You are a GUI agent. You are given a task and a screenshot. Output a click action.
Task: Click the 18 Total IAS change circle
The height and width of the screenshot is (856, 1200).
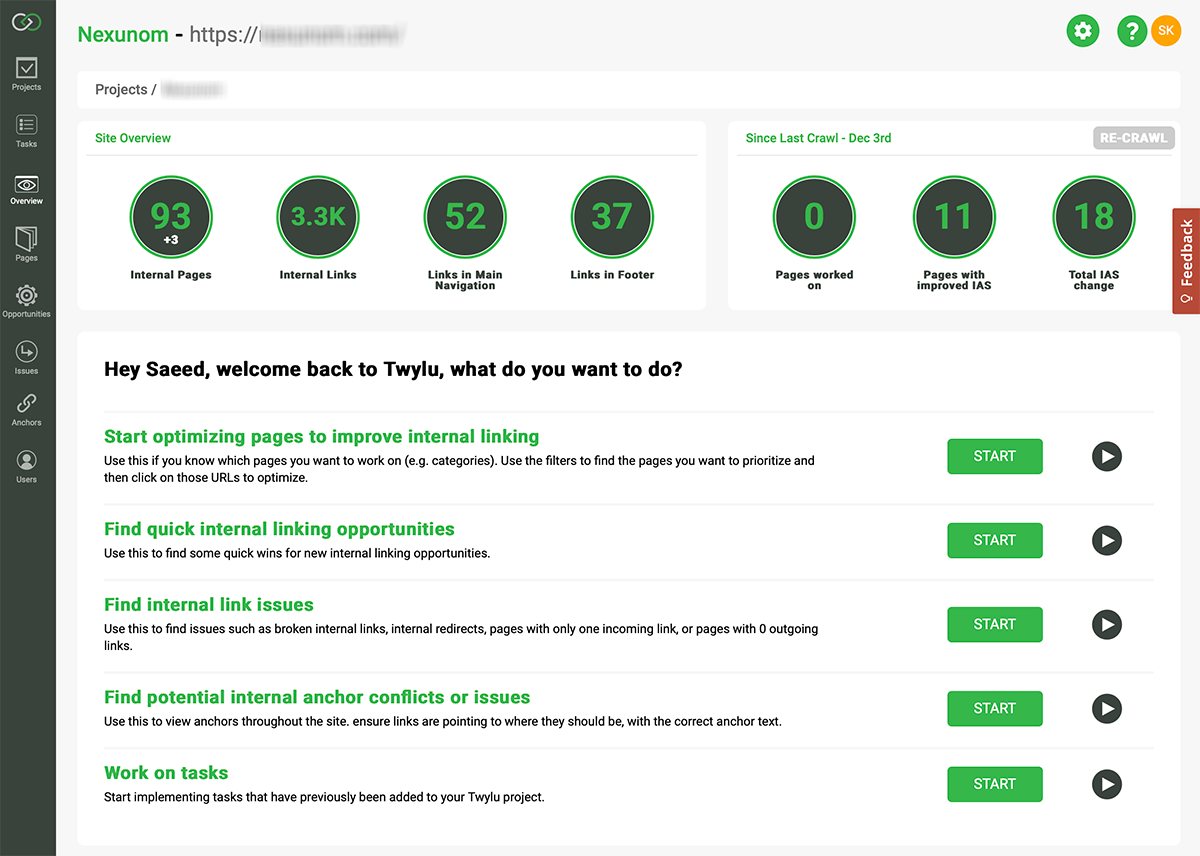(1094, 217)
